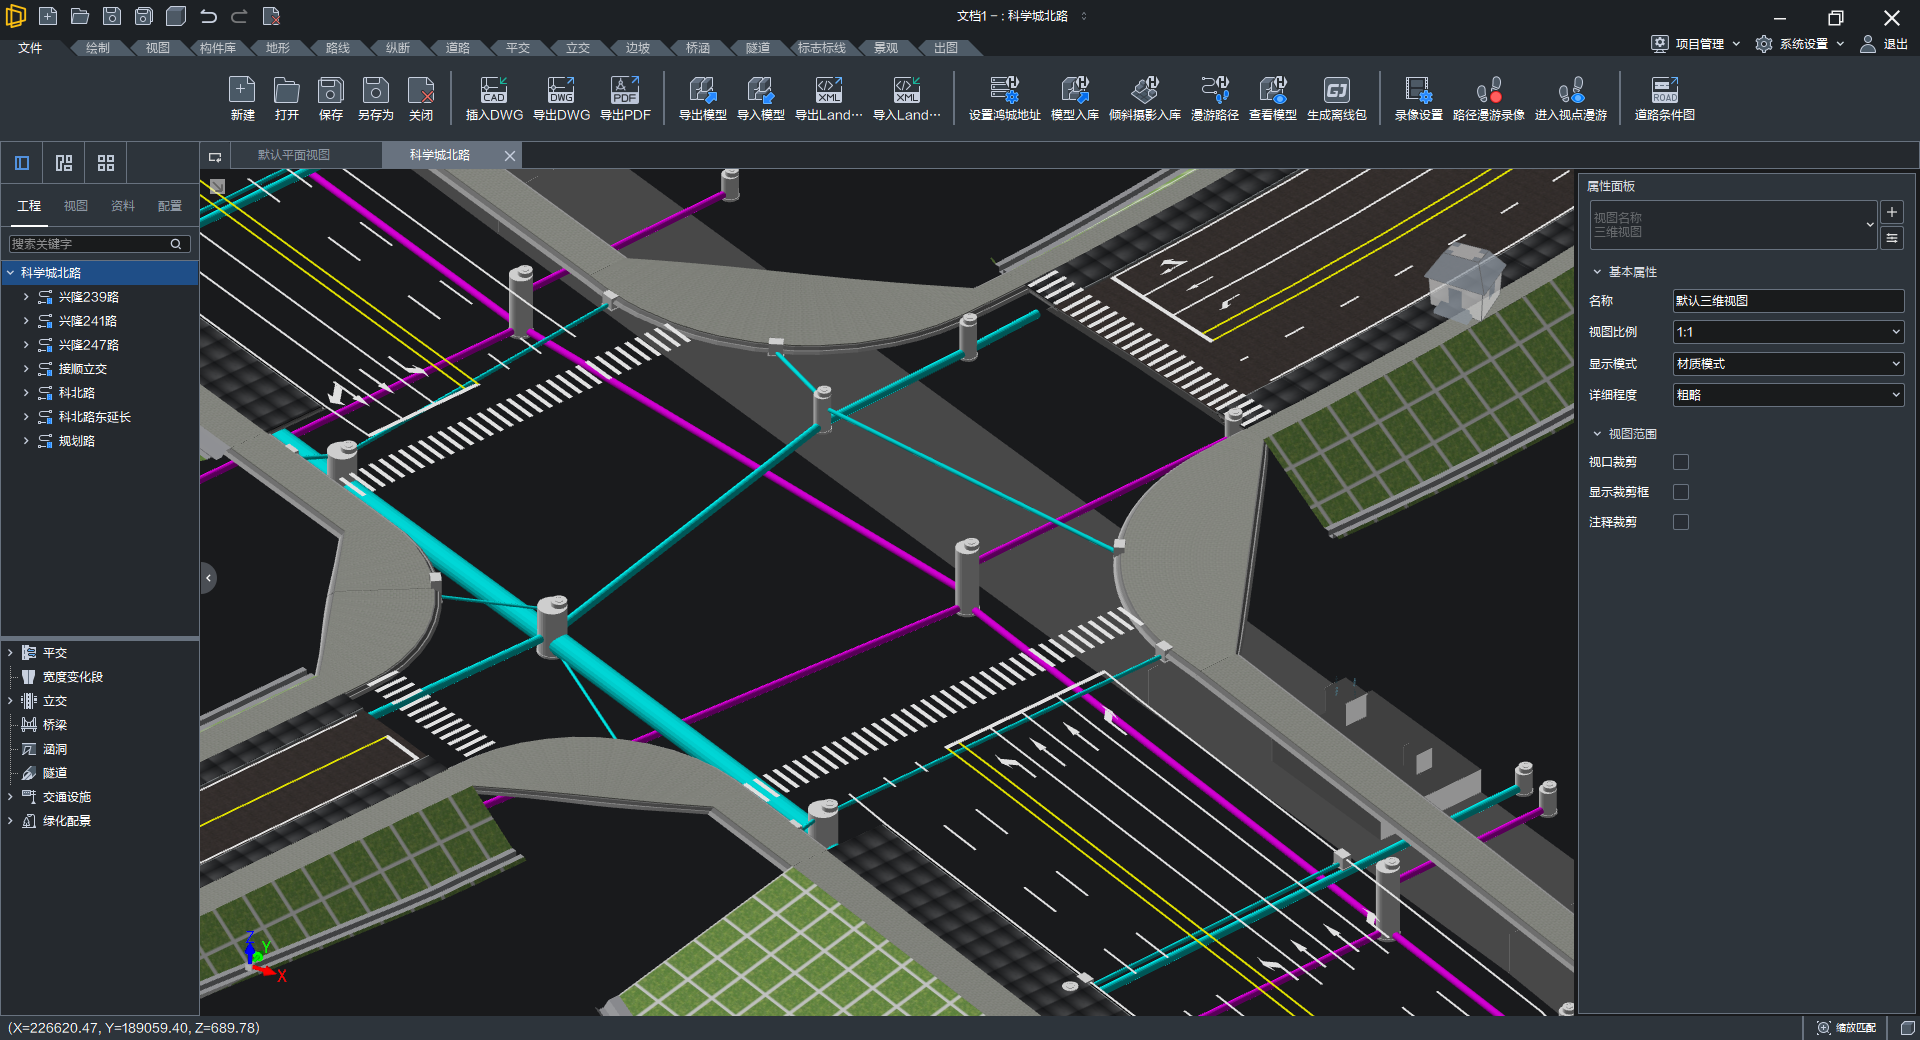
Task: Open the 显示模式 dropdown
Action: click(1788, 364)
